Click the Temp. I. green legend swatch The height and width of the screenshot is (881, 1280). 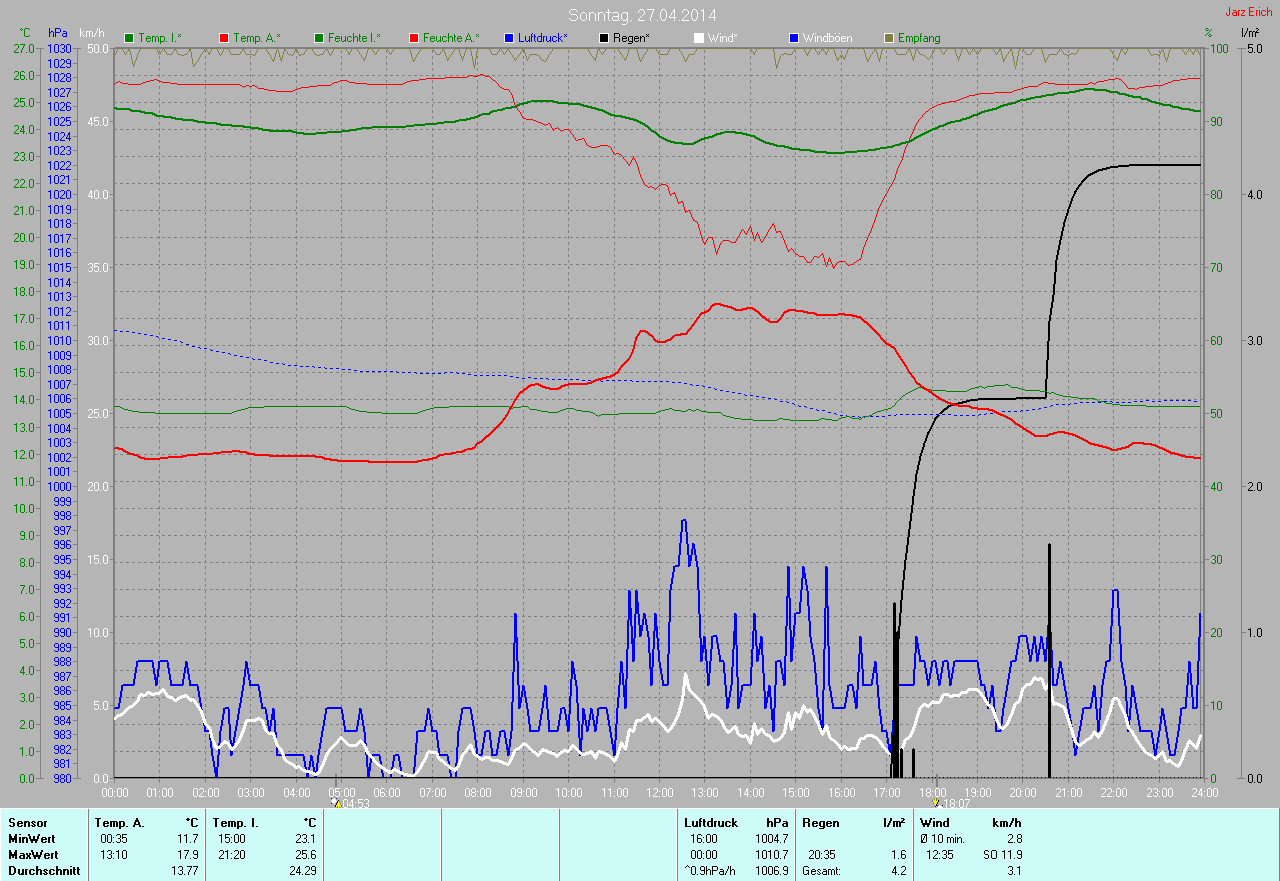[x=129, y=38]
